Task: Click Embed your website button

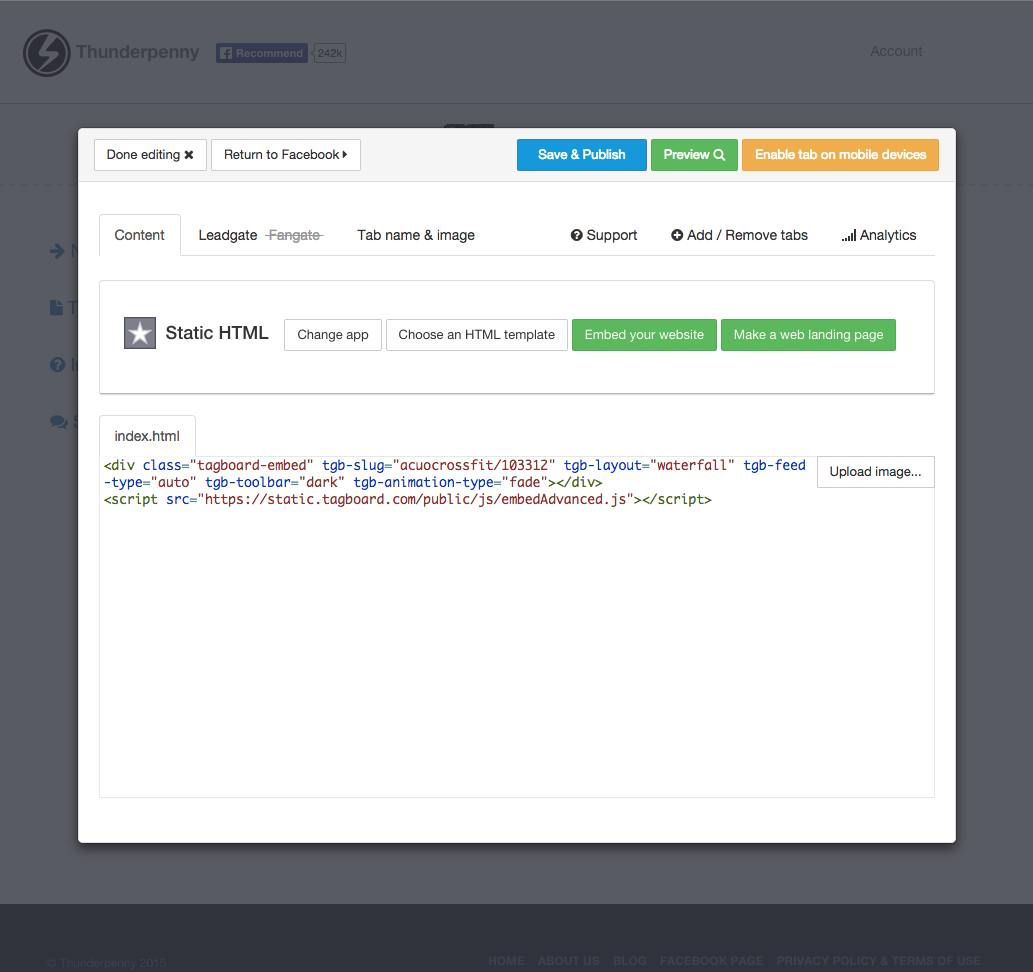Action: [644, 335]
